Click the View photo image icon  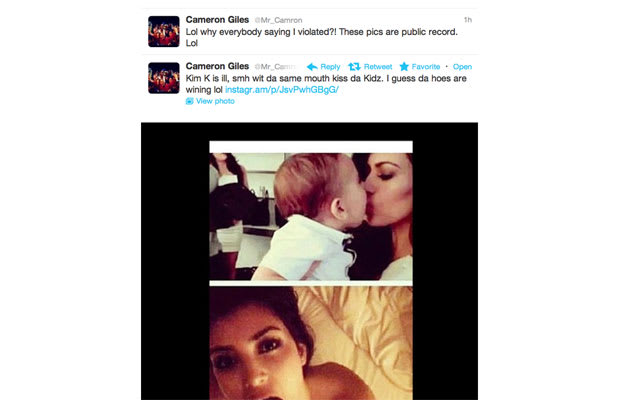189,101
